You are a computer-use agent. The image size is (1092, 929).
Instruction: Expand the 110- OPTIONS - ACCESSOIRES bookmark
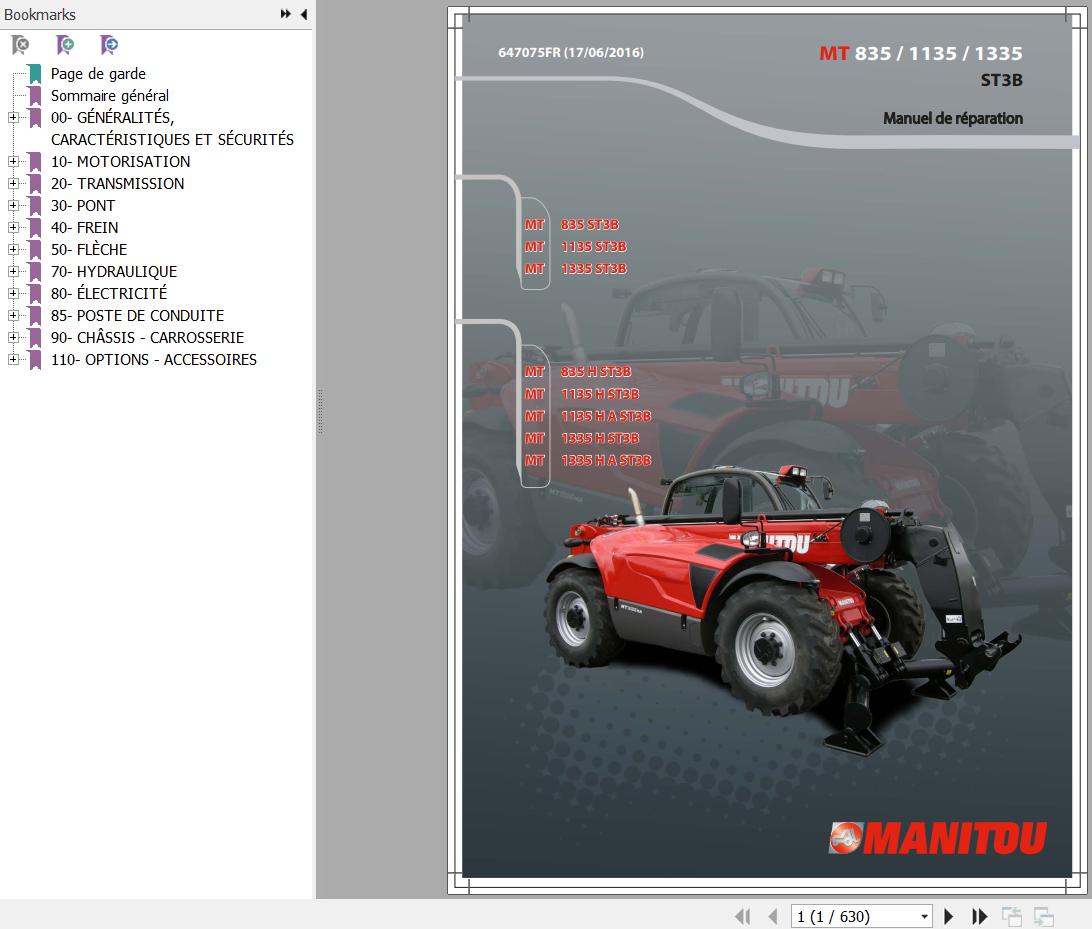pyautogui.click(x=13, y=359)
